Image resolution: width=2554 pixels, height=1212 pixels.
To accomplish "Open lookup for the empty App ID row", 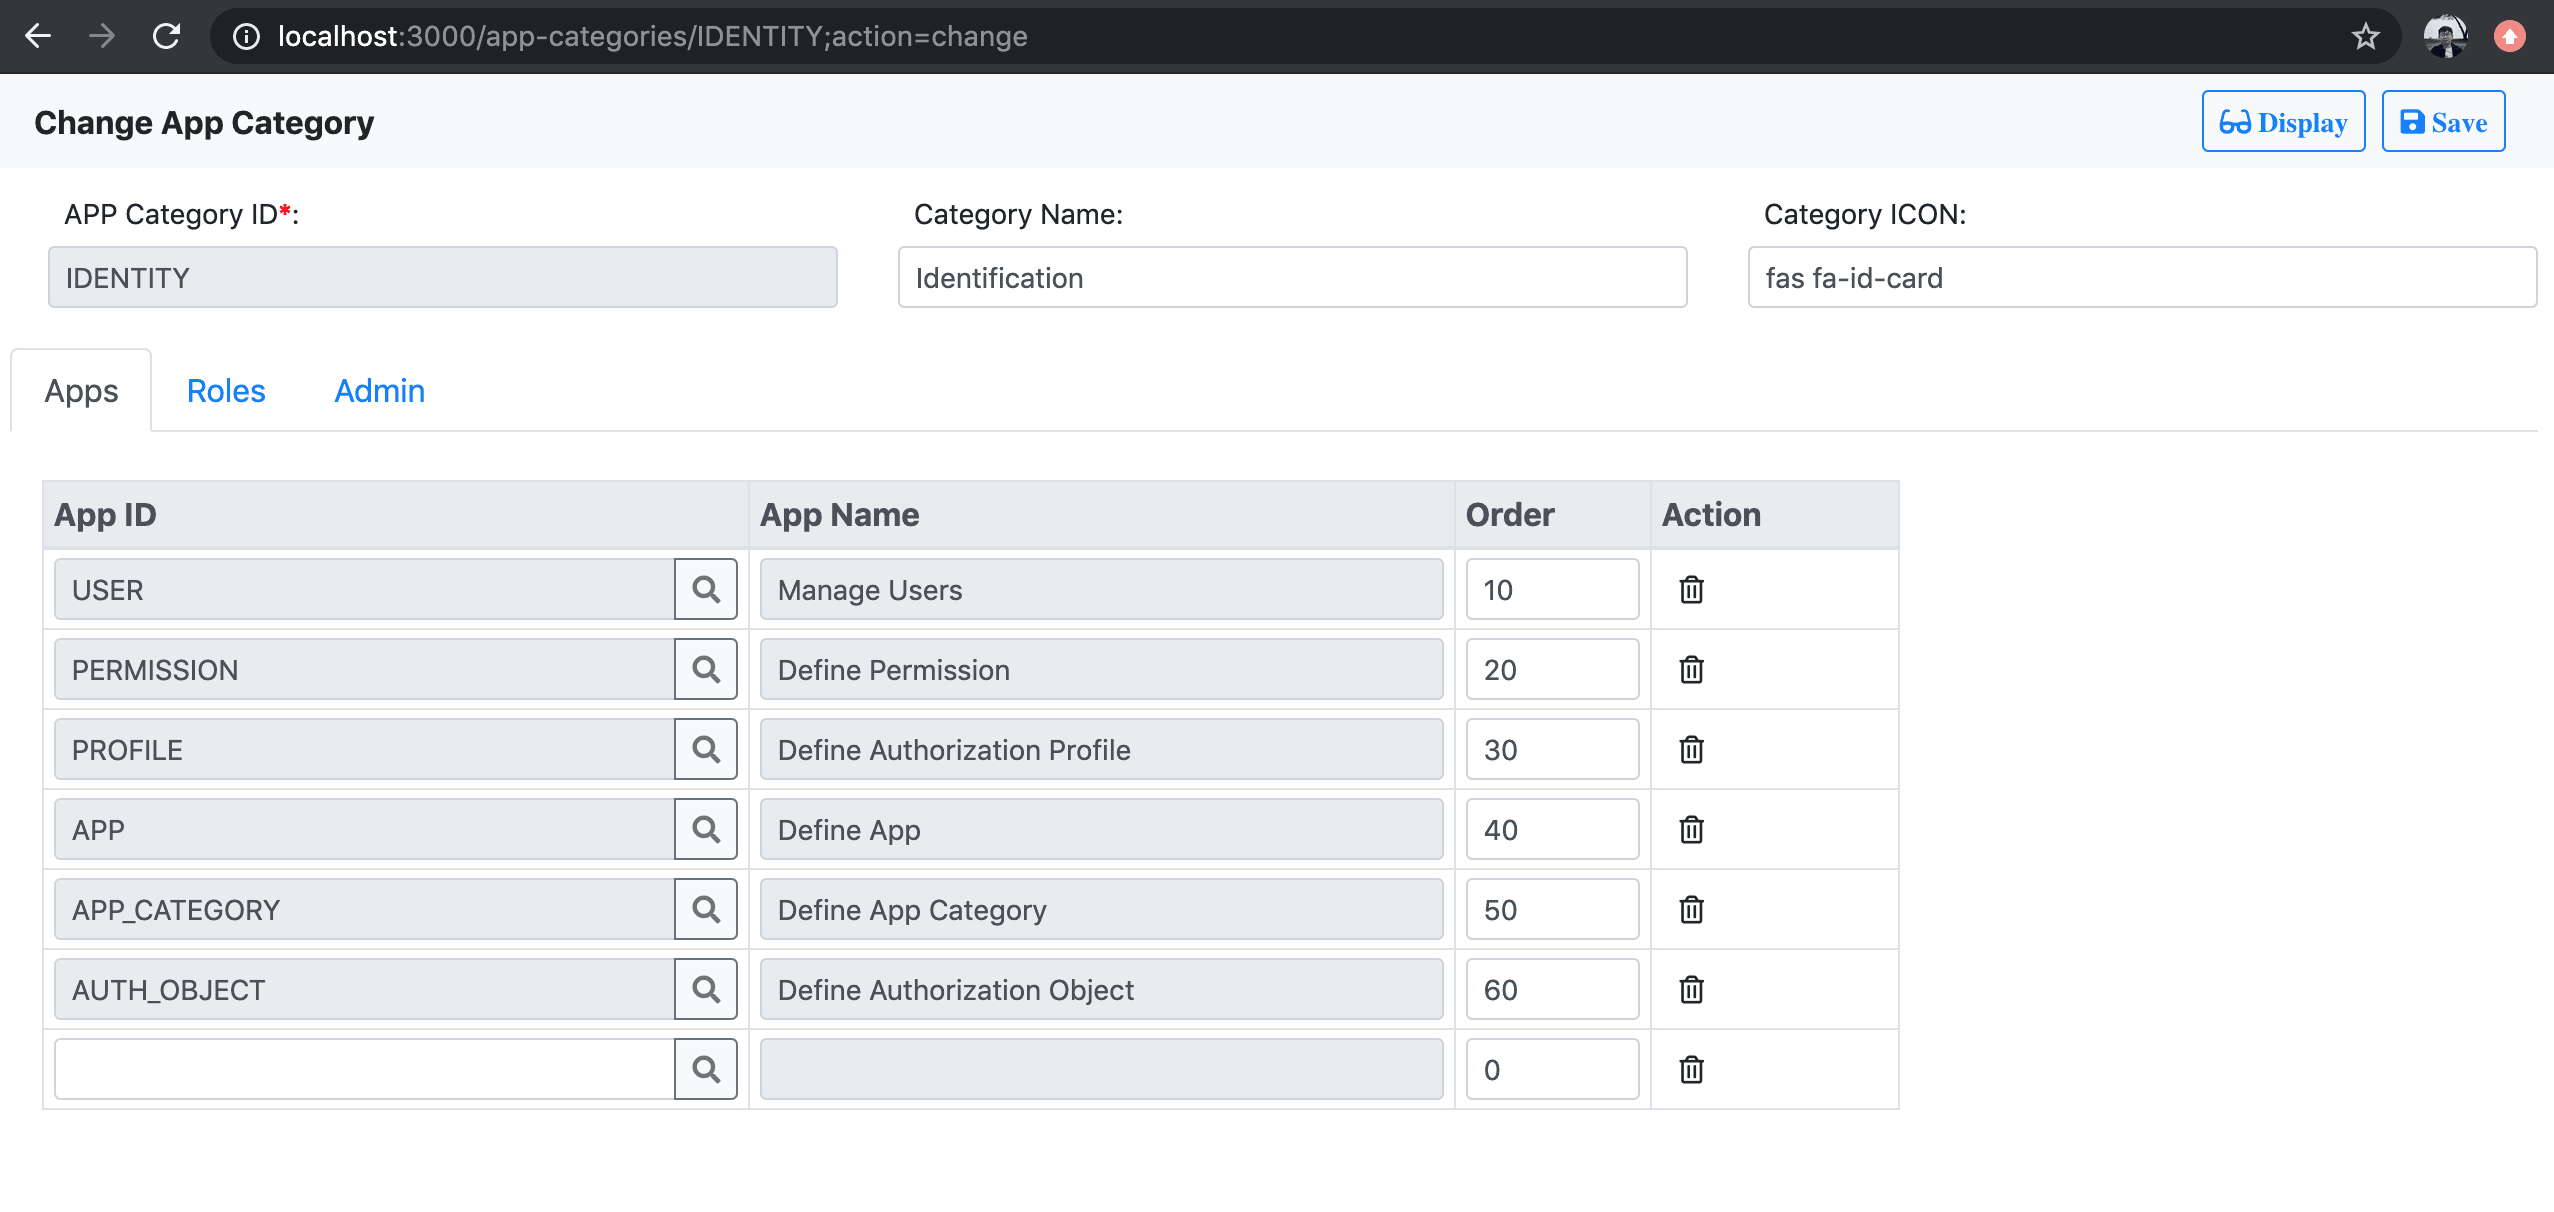I will pos(706,1070).
